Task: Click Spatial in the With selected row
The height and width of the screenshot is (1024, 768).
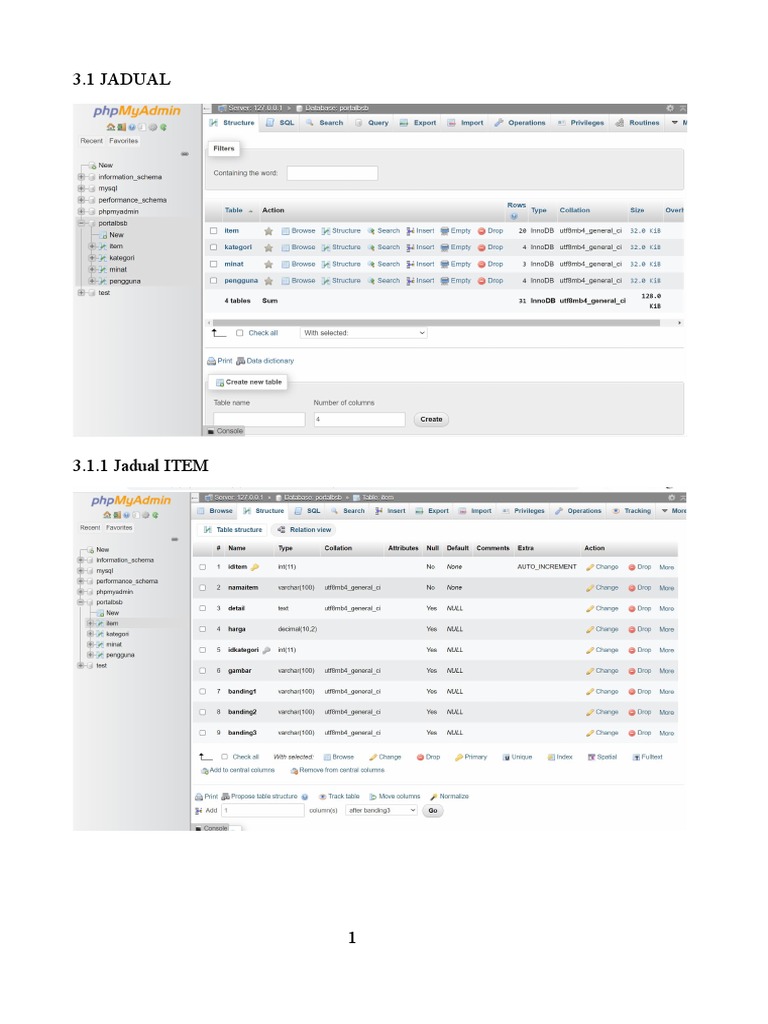Action: (x=602, y=757)
